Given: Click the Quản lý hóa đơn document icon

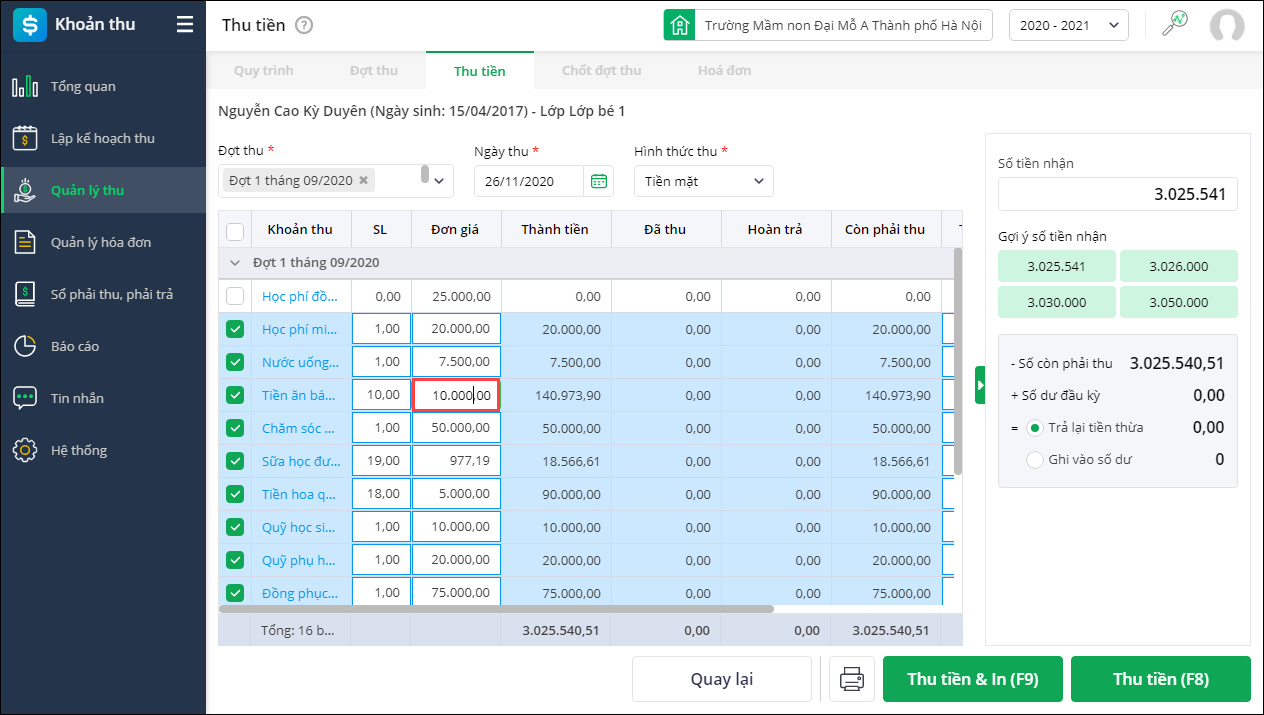Looking at the screenshot, I should tap(25, 242).
